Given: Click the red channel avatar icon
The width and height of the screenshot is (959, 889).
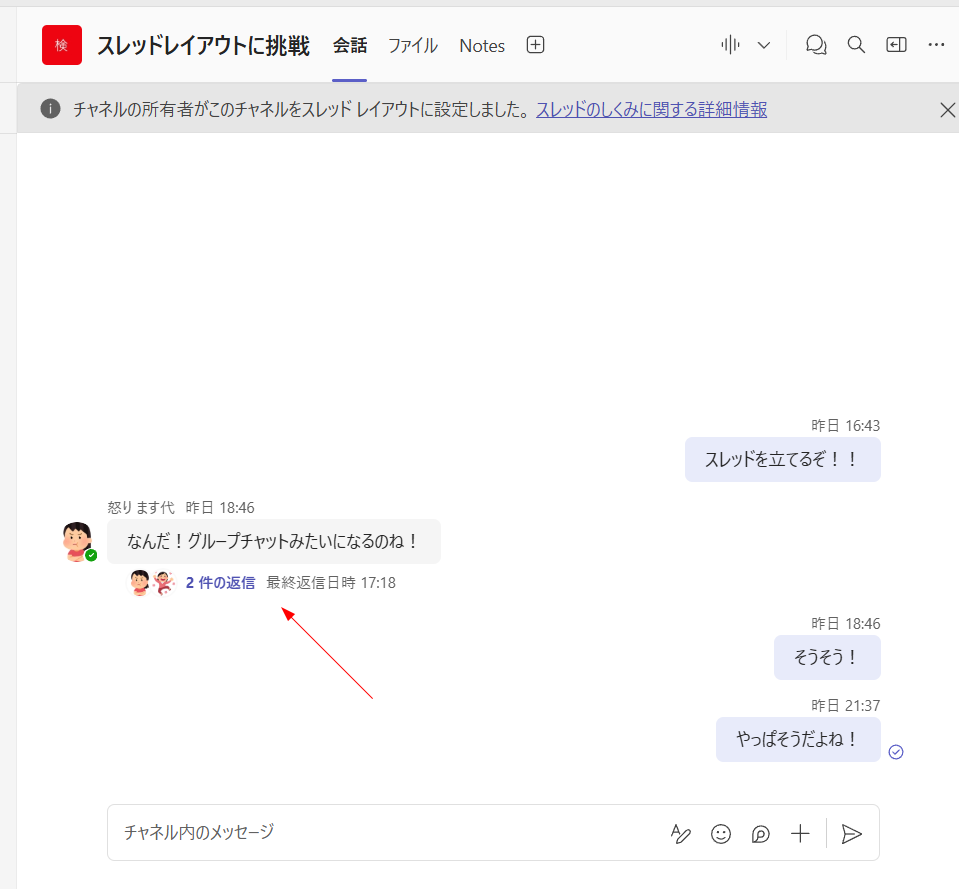Looking at the screenshot, I should coord(62,45).
